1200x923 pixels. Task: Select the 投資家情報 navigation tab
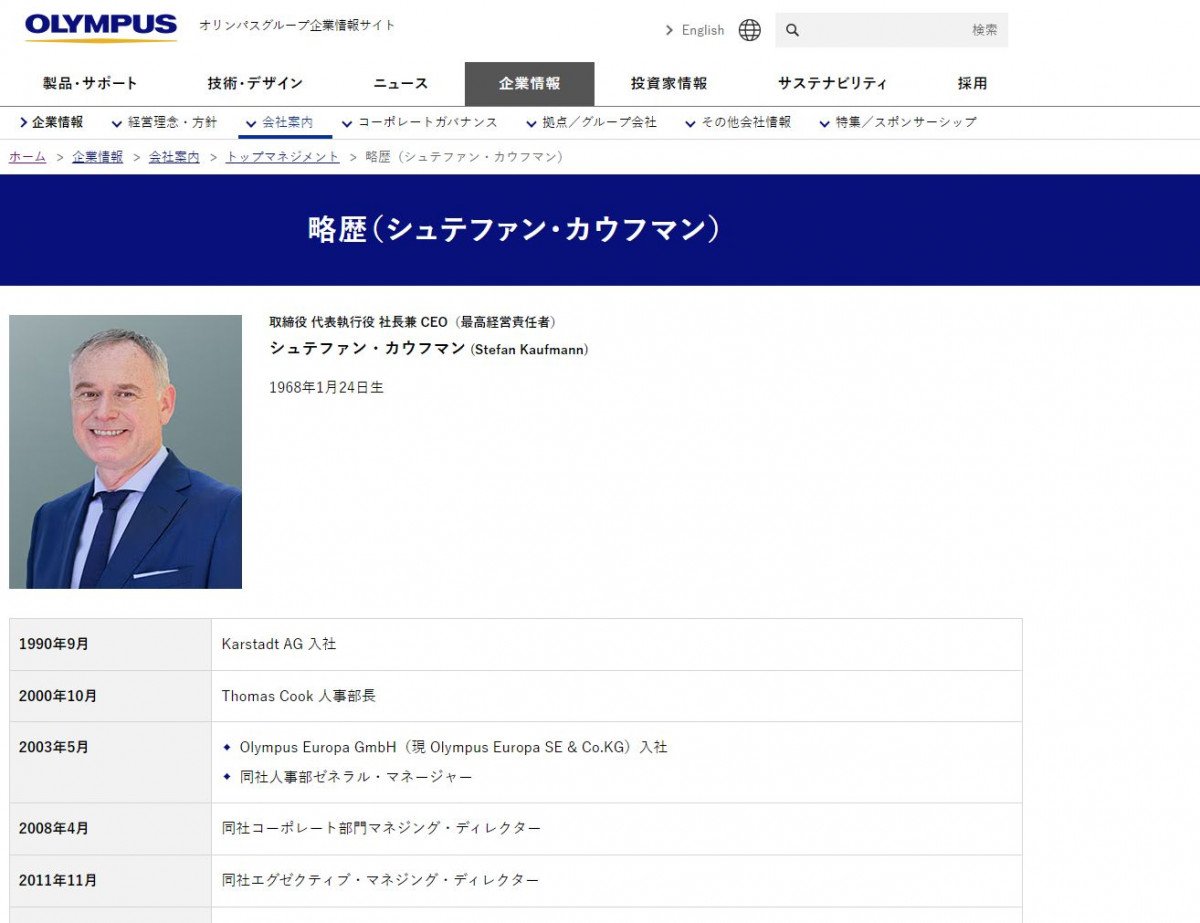[x=669, y=84]
